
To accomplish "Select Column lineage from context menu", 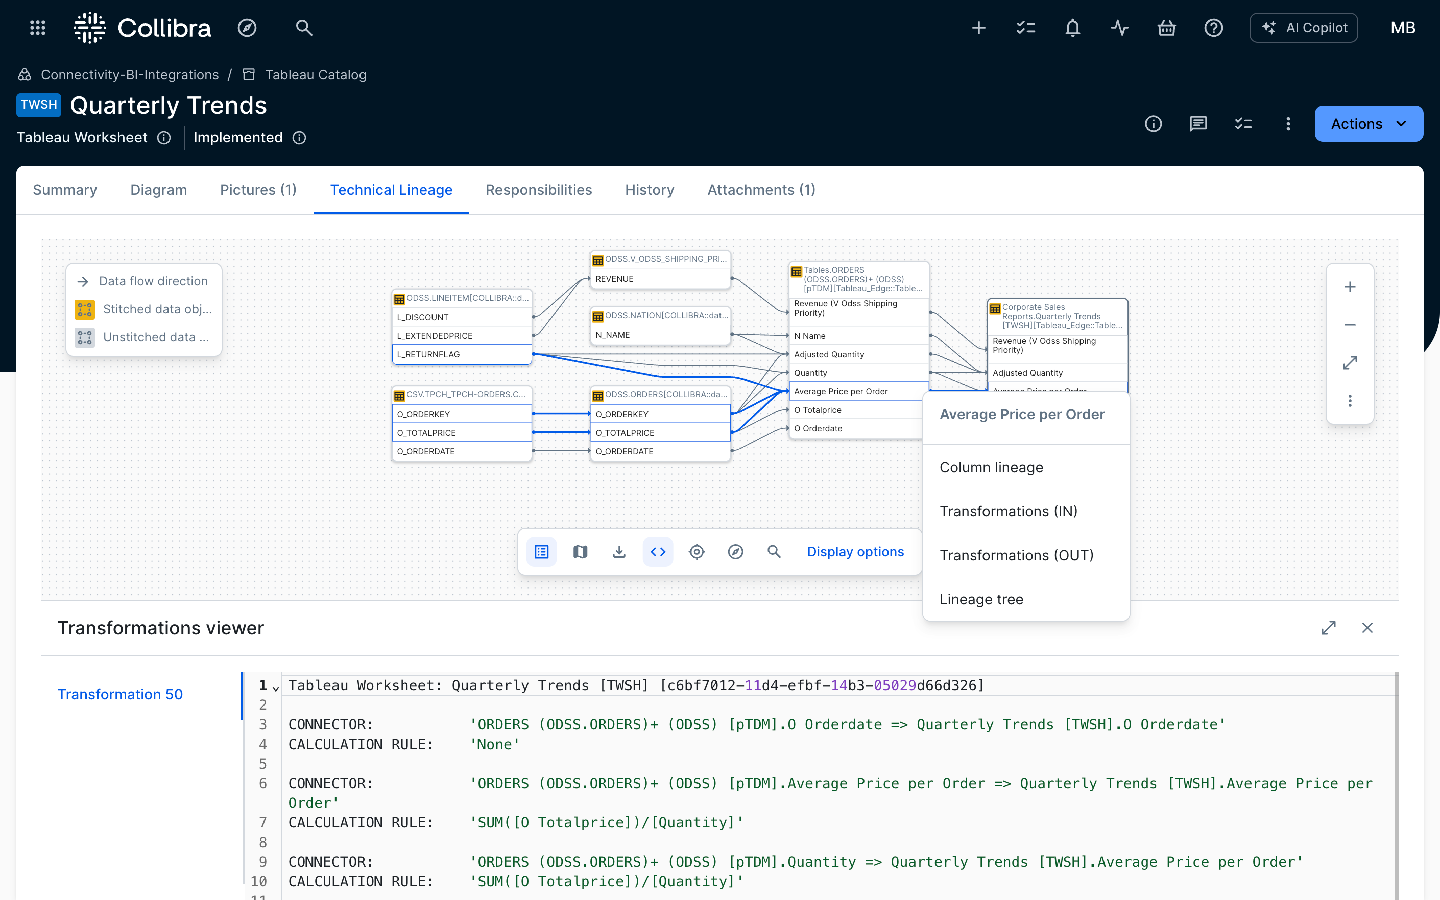I will pos(991,467).
